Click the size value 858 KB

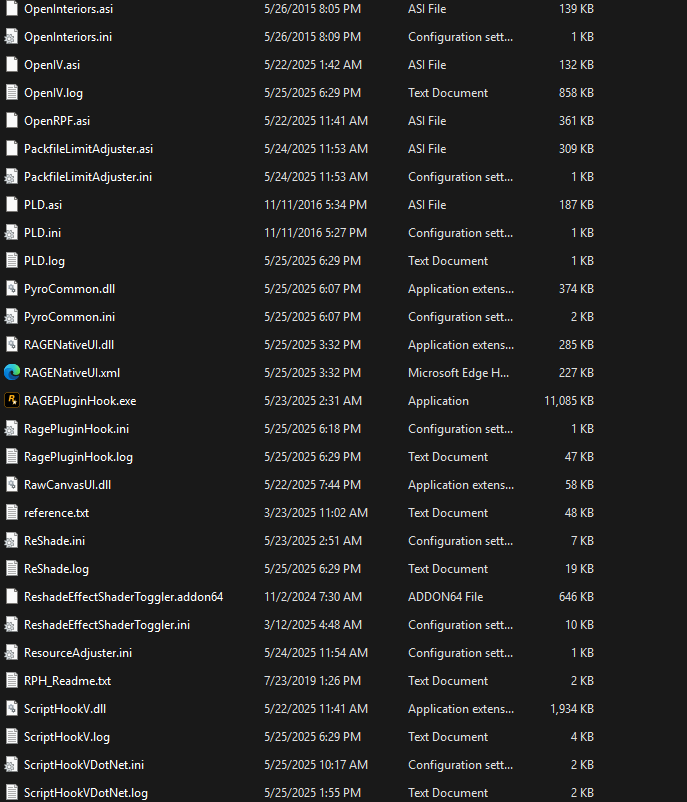(576, 93)
